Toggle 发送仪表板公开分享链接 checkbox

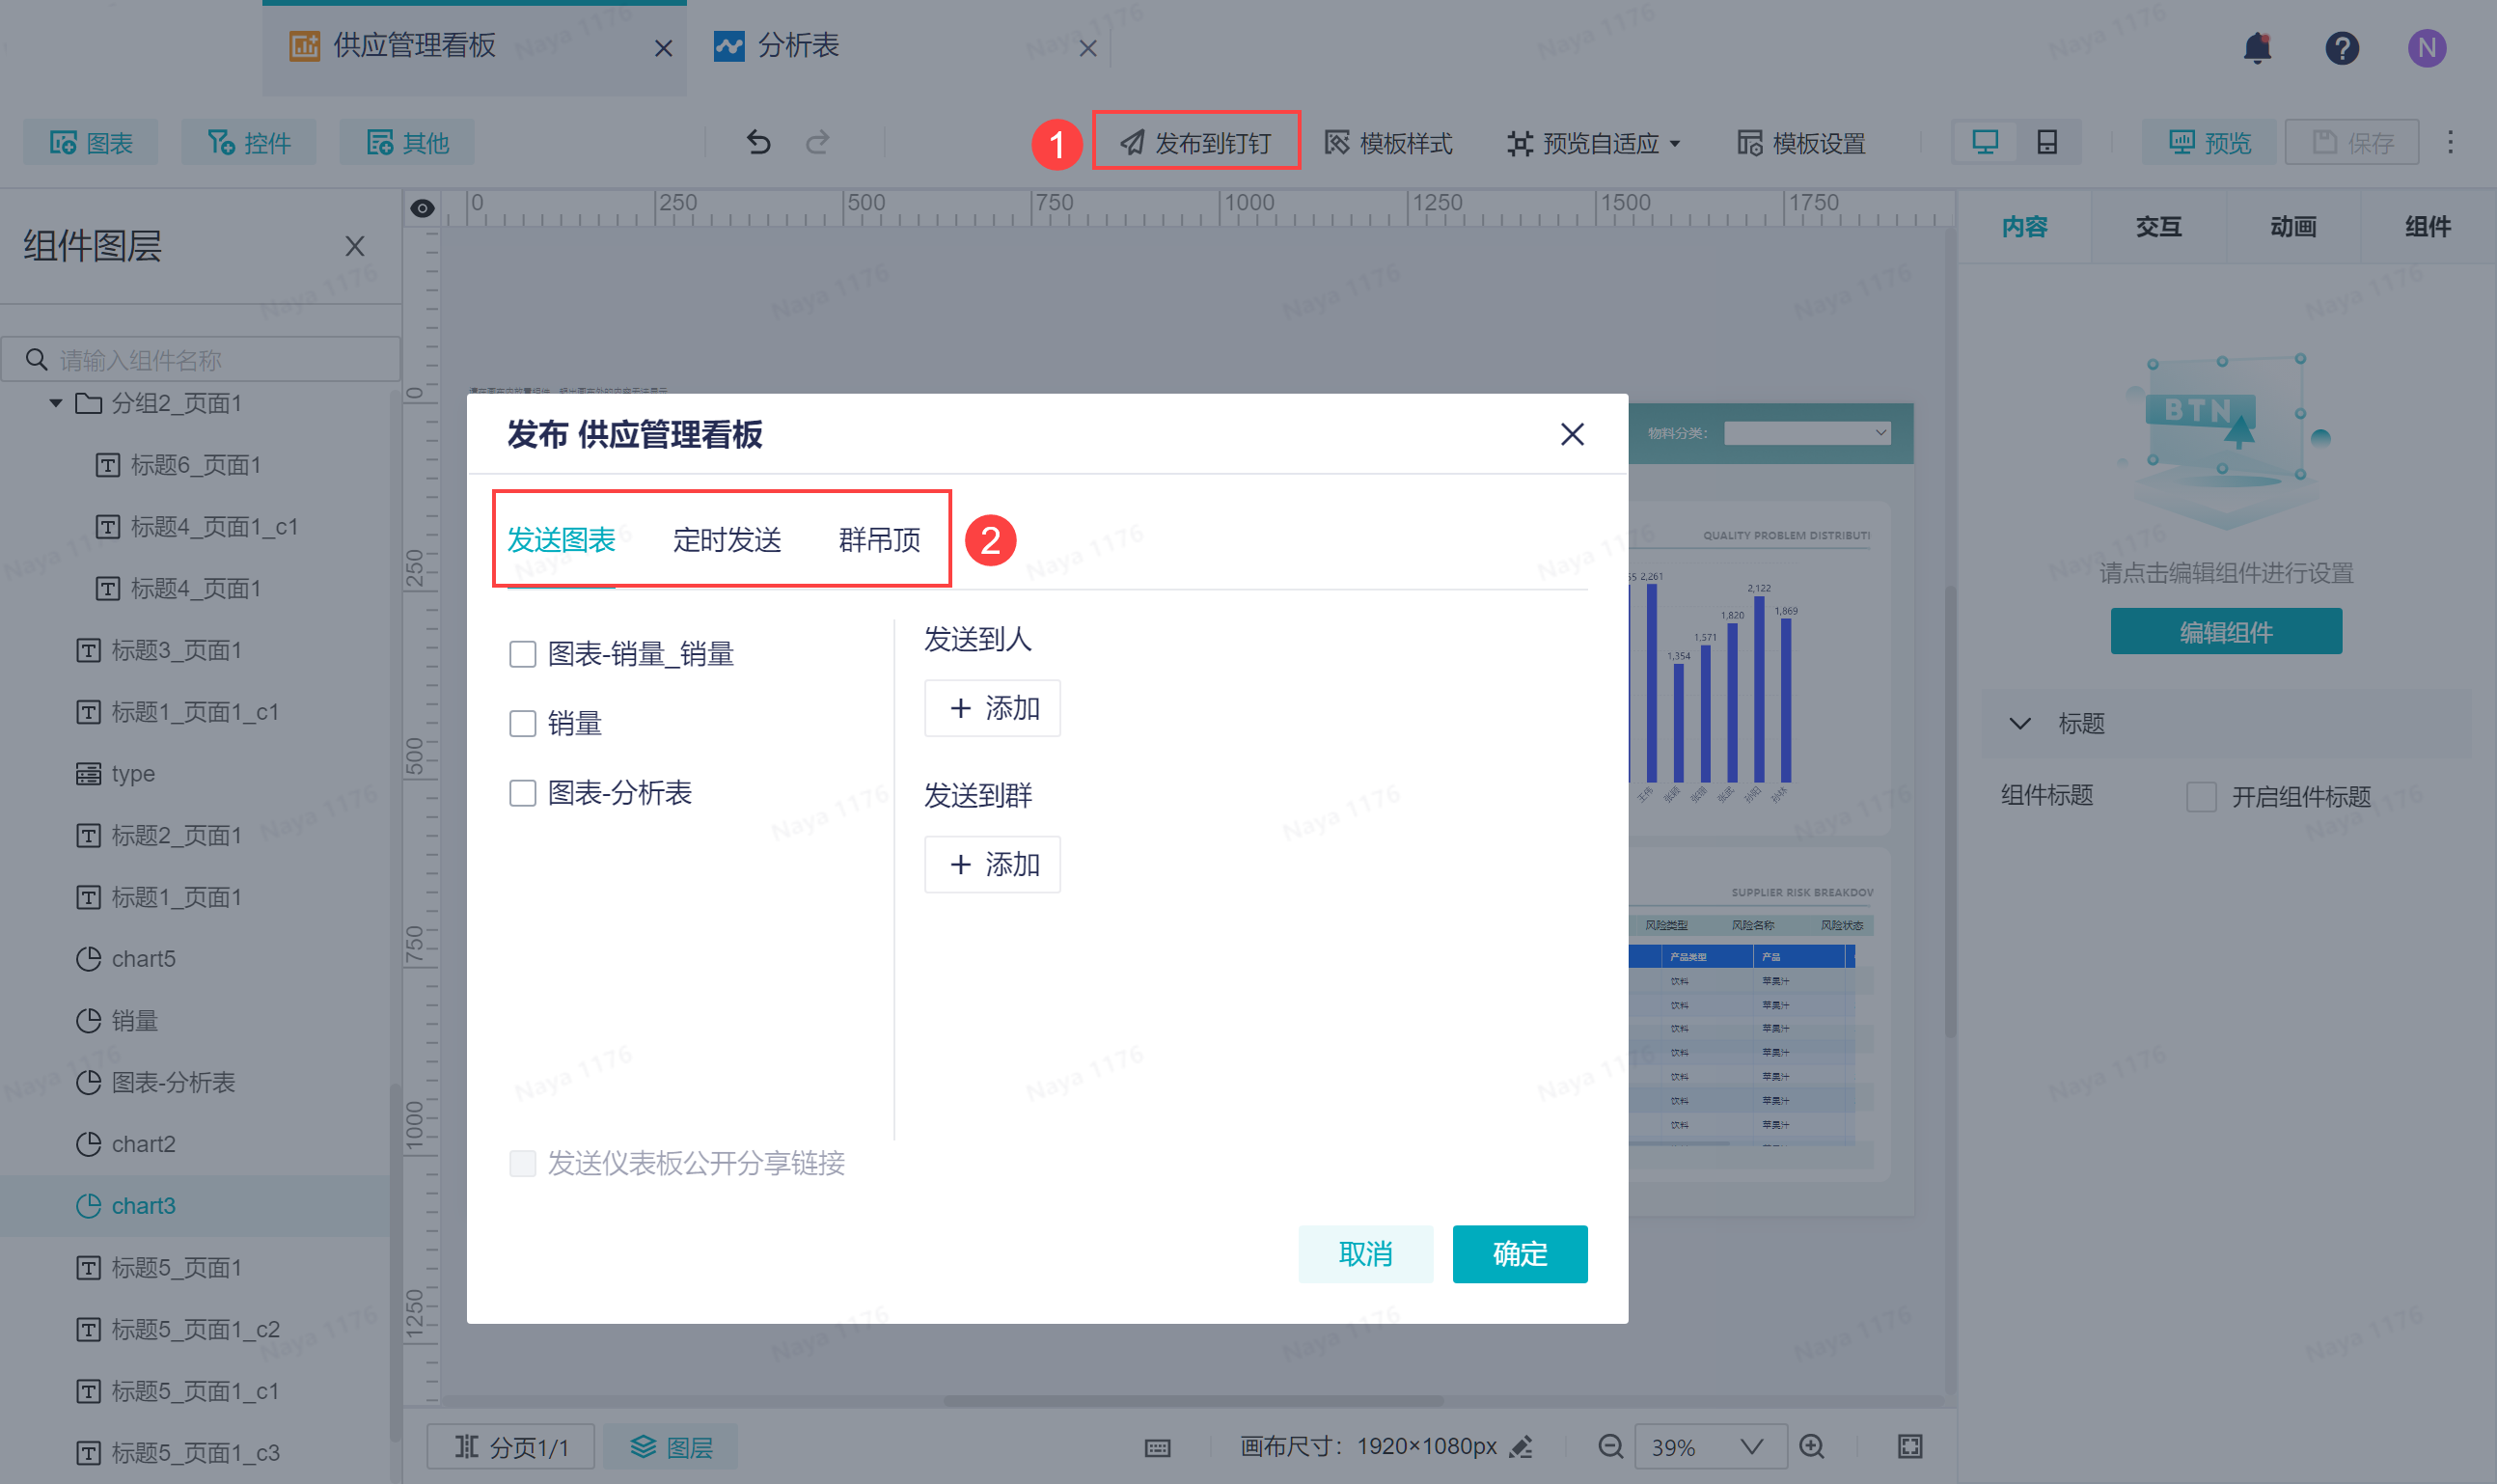[x=522, y=1163]
